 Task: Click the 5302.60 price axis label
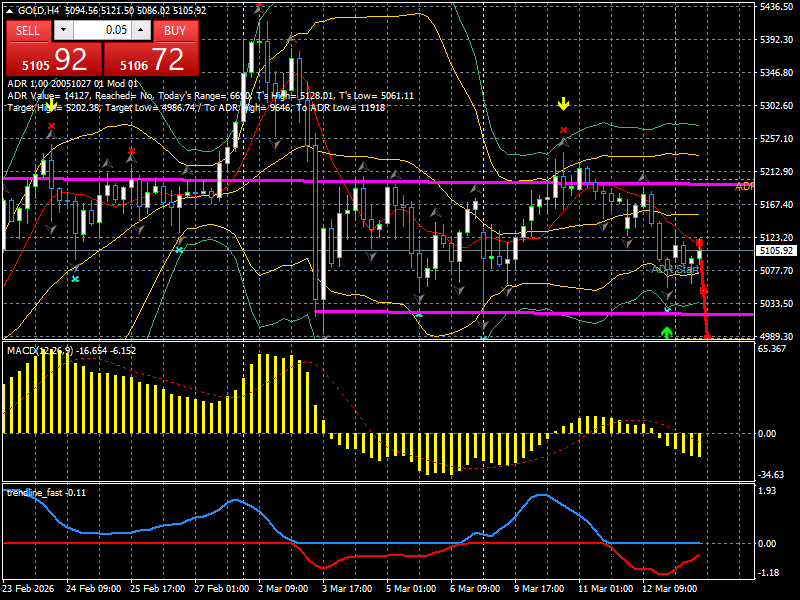click(776, 106)
